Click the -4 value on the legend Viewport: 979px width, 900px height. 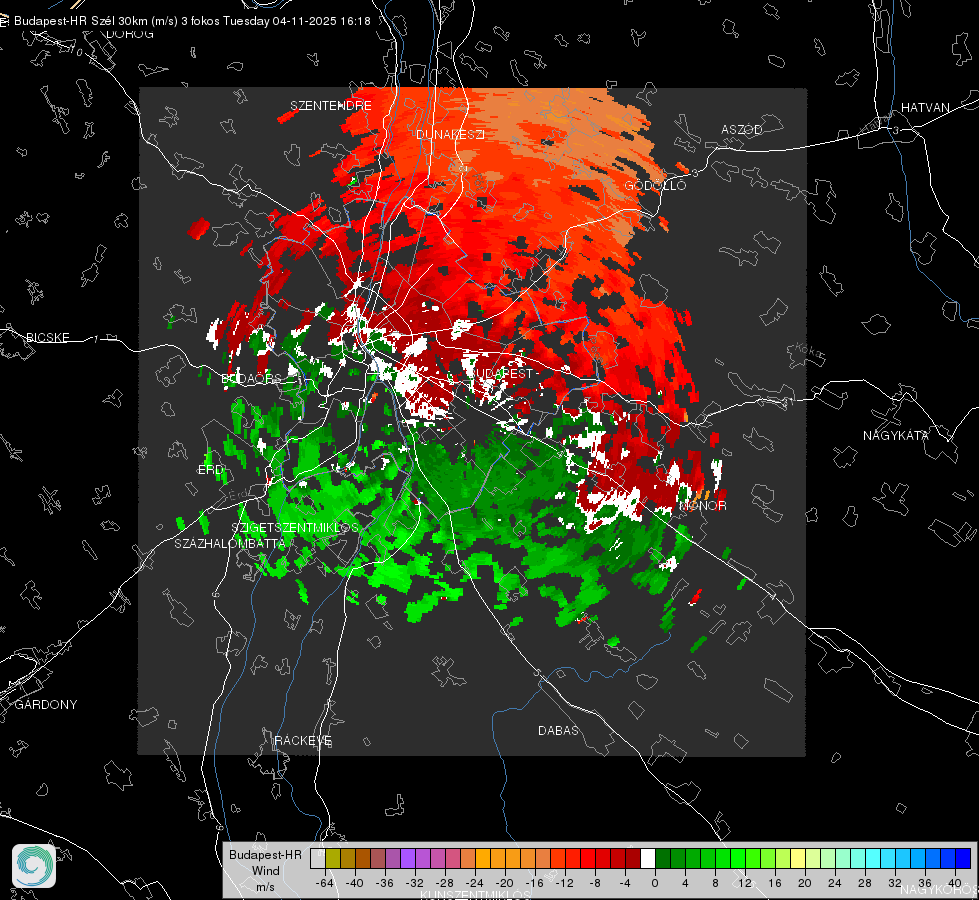tap(625, 883)
